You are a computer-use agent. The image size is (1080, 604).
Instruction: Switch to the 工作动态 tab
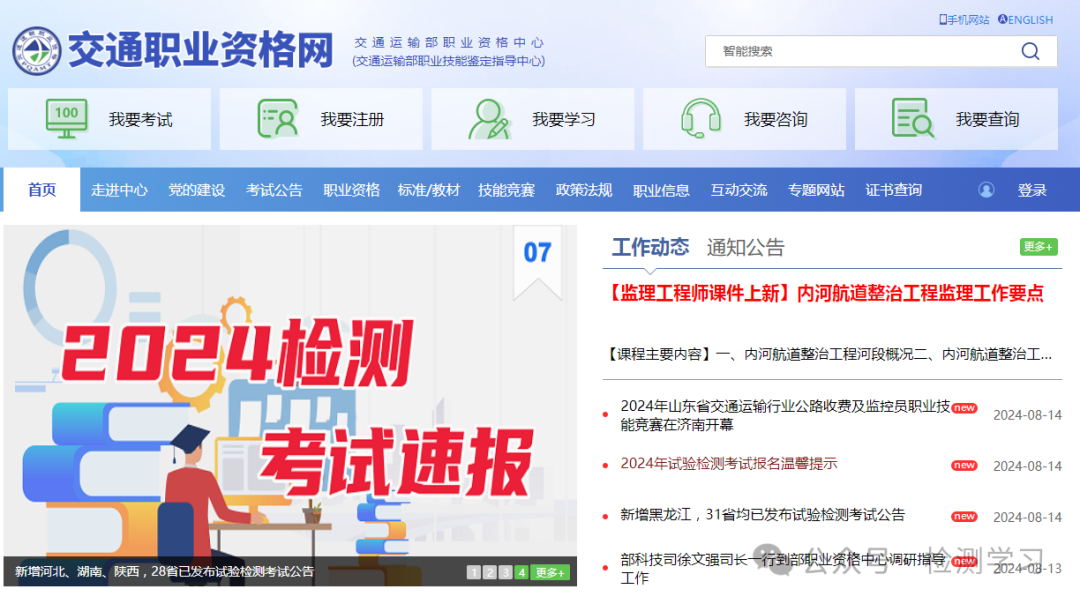pyautogui.click(x=650, y=247)
